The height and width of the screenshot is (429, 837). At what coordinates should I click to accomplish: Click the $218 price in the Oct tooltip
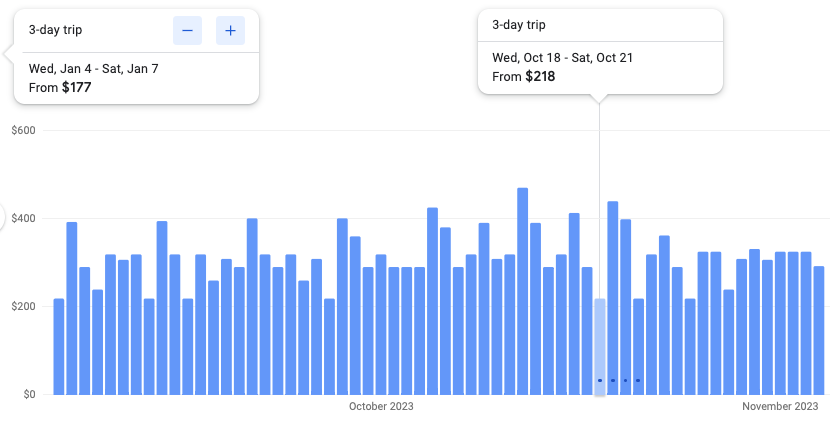[540, 76]
